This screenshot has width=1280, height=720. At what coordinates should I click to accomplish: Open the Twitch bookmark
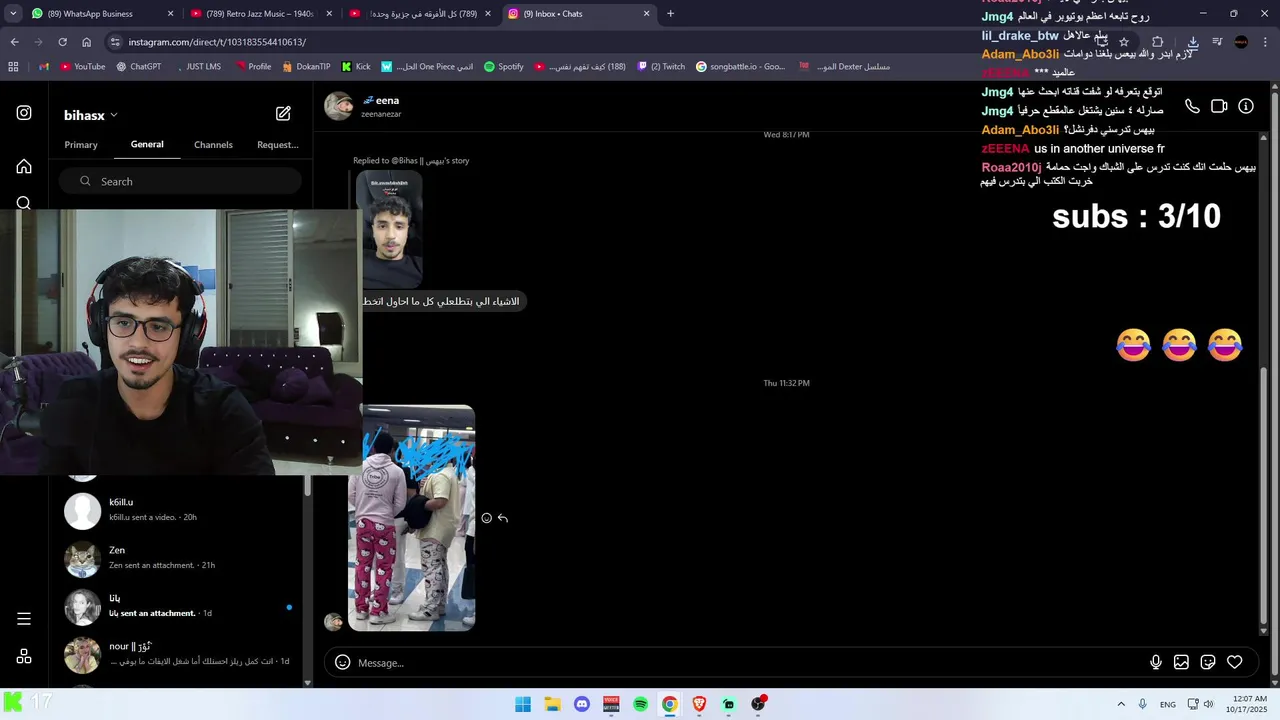pos(661,67)
